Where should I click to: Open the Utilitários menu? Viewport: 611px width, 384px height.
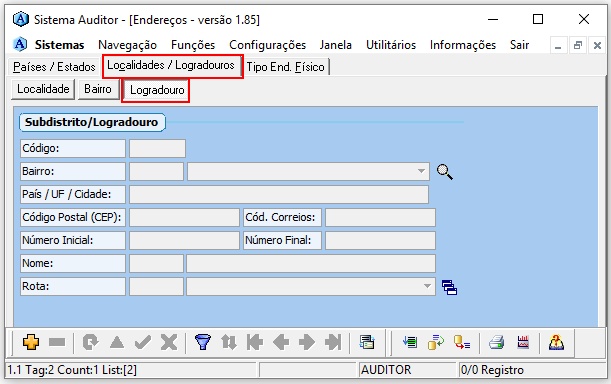[x=391, y=45]
